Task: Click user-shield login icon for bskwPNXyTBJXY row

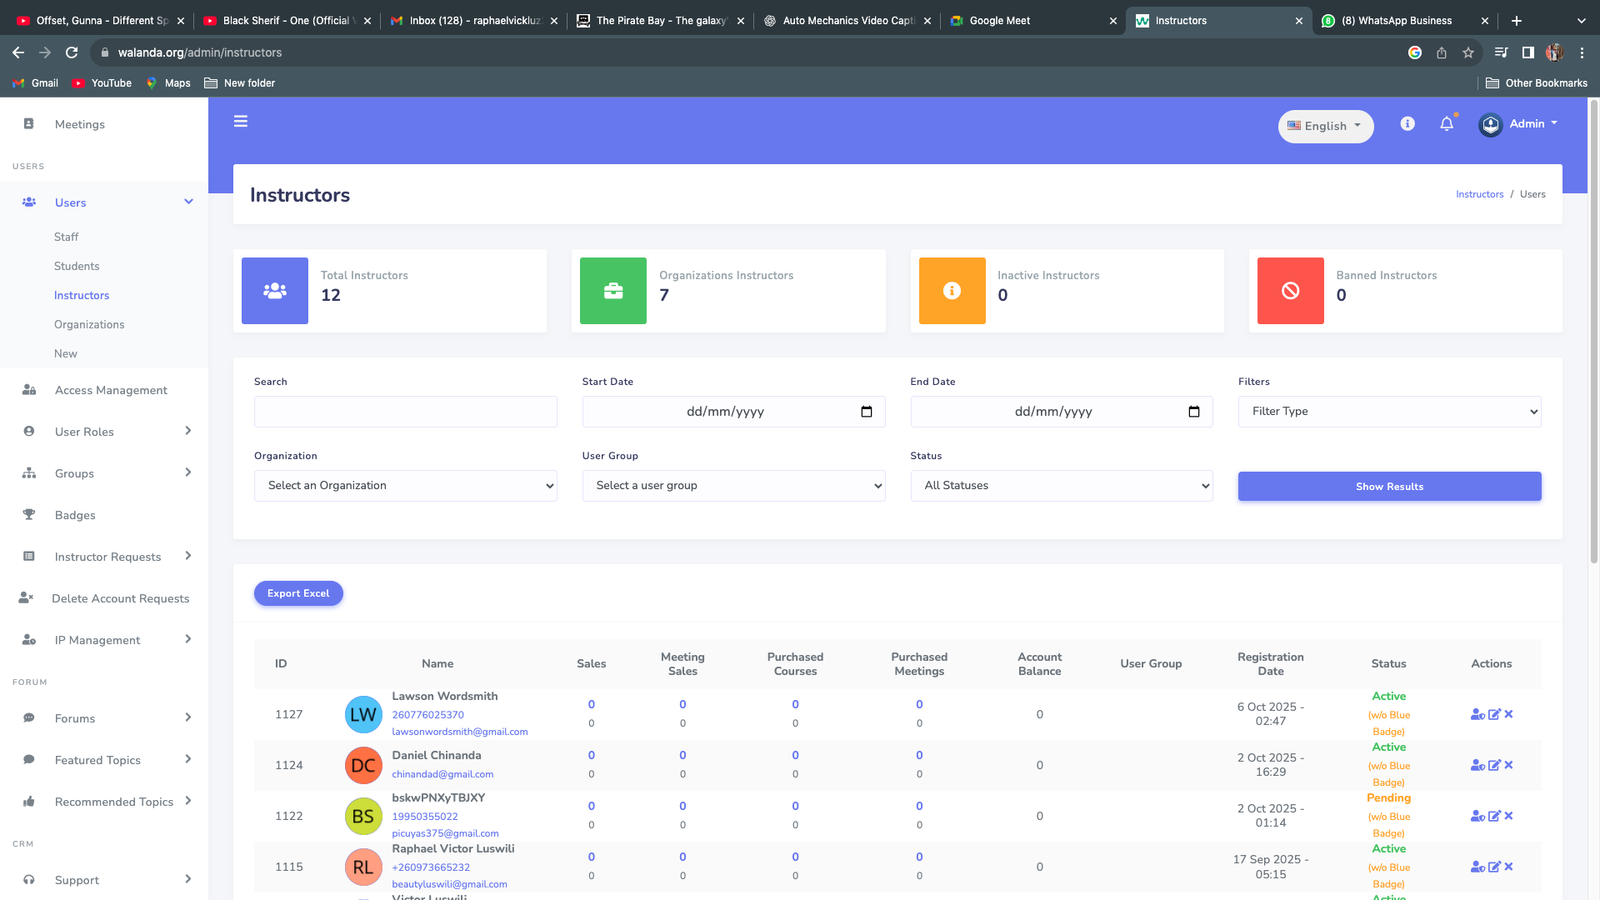Action: (x=1477, y=816)
